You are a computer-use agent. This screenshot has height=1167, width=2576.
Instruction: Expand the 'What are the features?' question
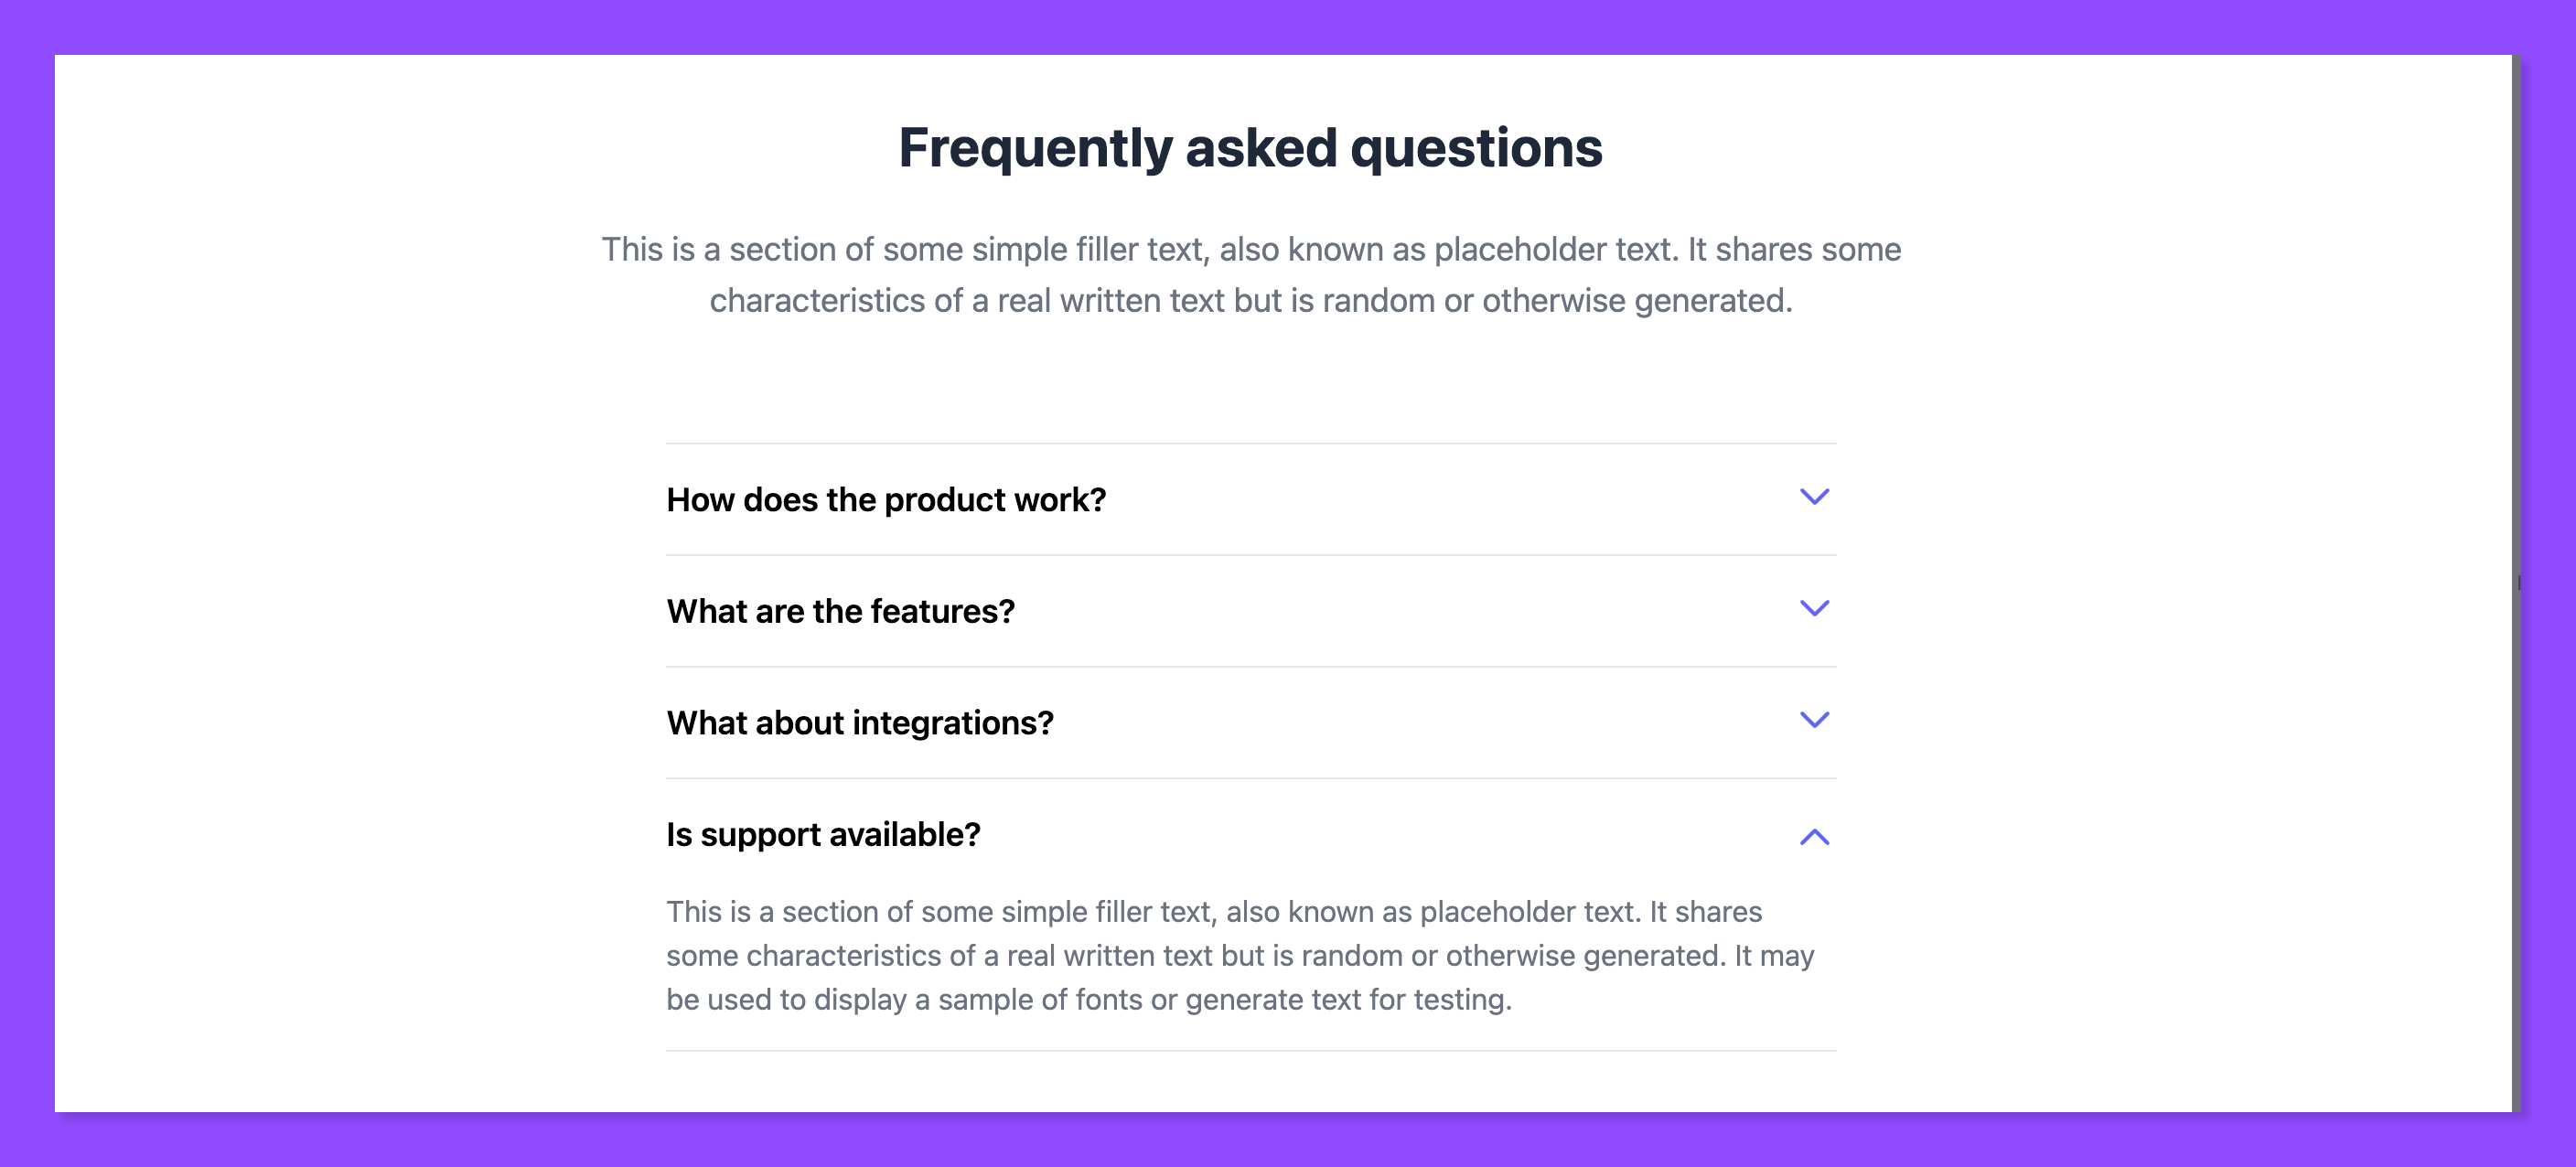pyautogui.click(x=840, y=611)
